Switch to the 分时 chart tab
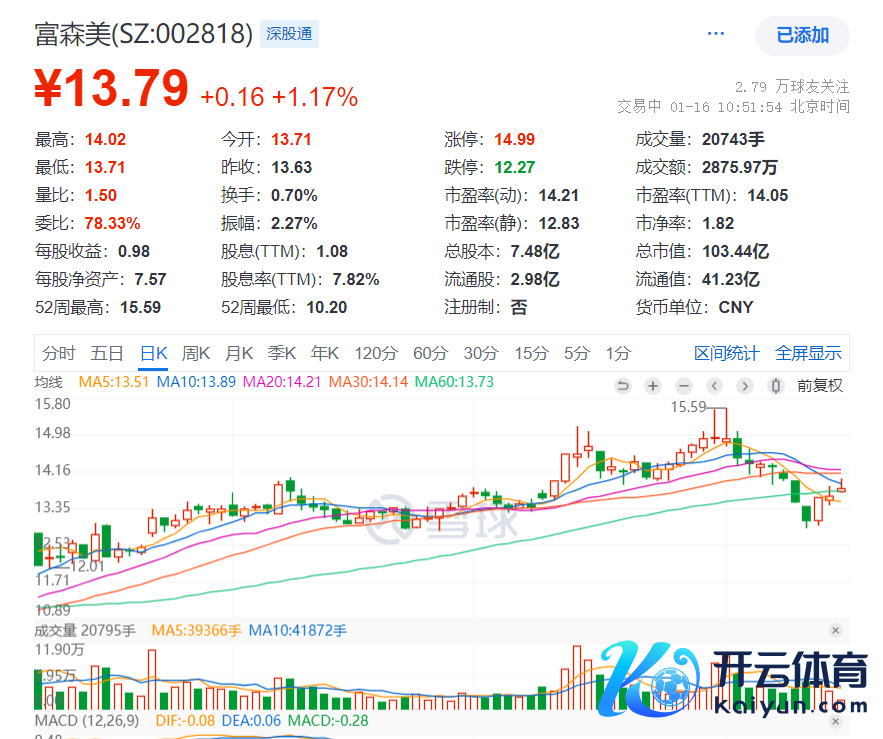 (59, 353)
